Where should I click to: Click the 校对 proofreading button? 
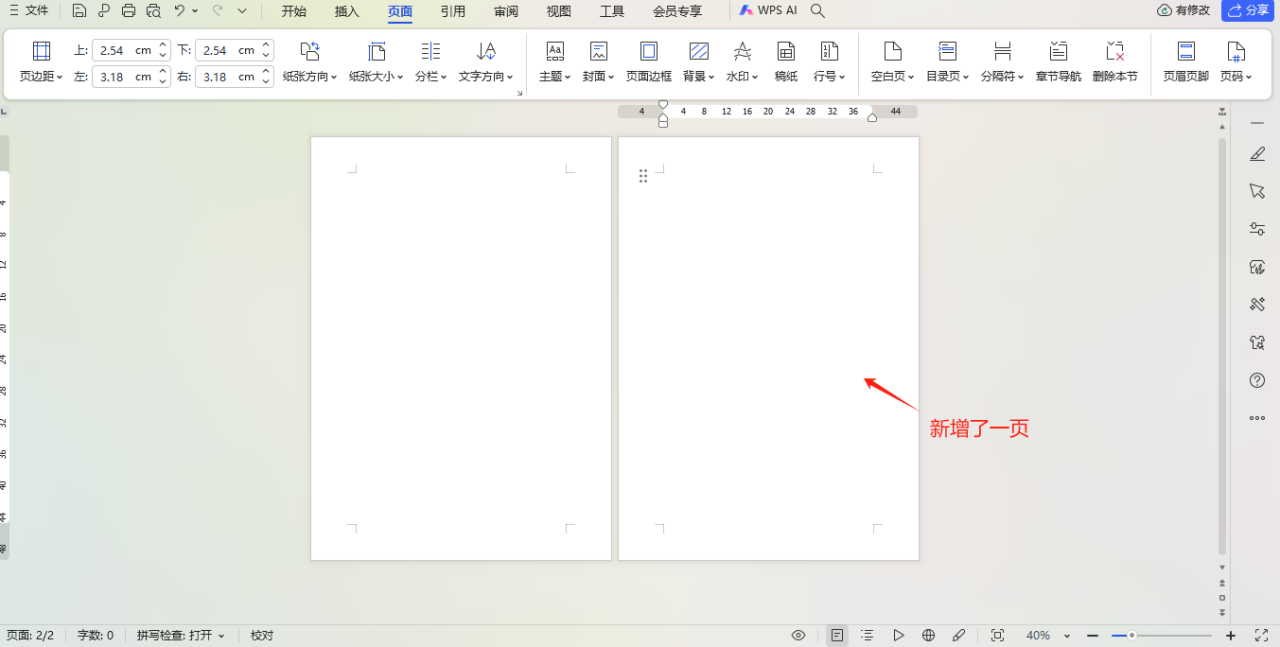pyautogui.click(x=262, y=635)
